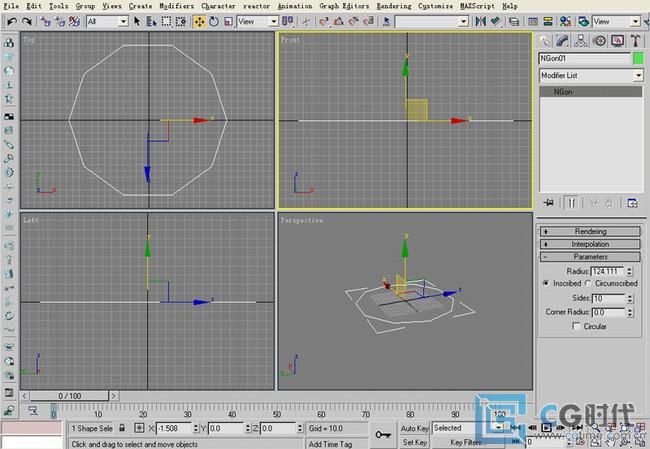Open the render type View dropdown
The image size is (650, 449).
[635, 21]
